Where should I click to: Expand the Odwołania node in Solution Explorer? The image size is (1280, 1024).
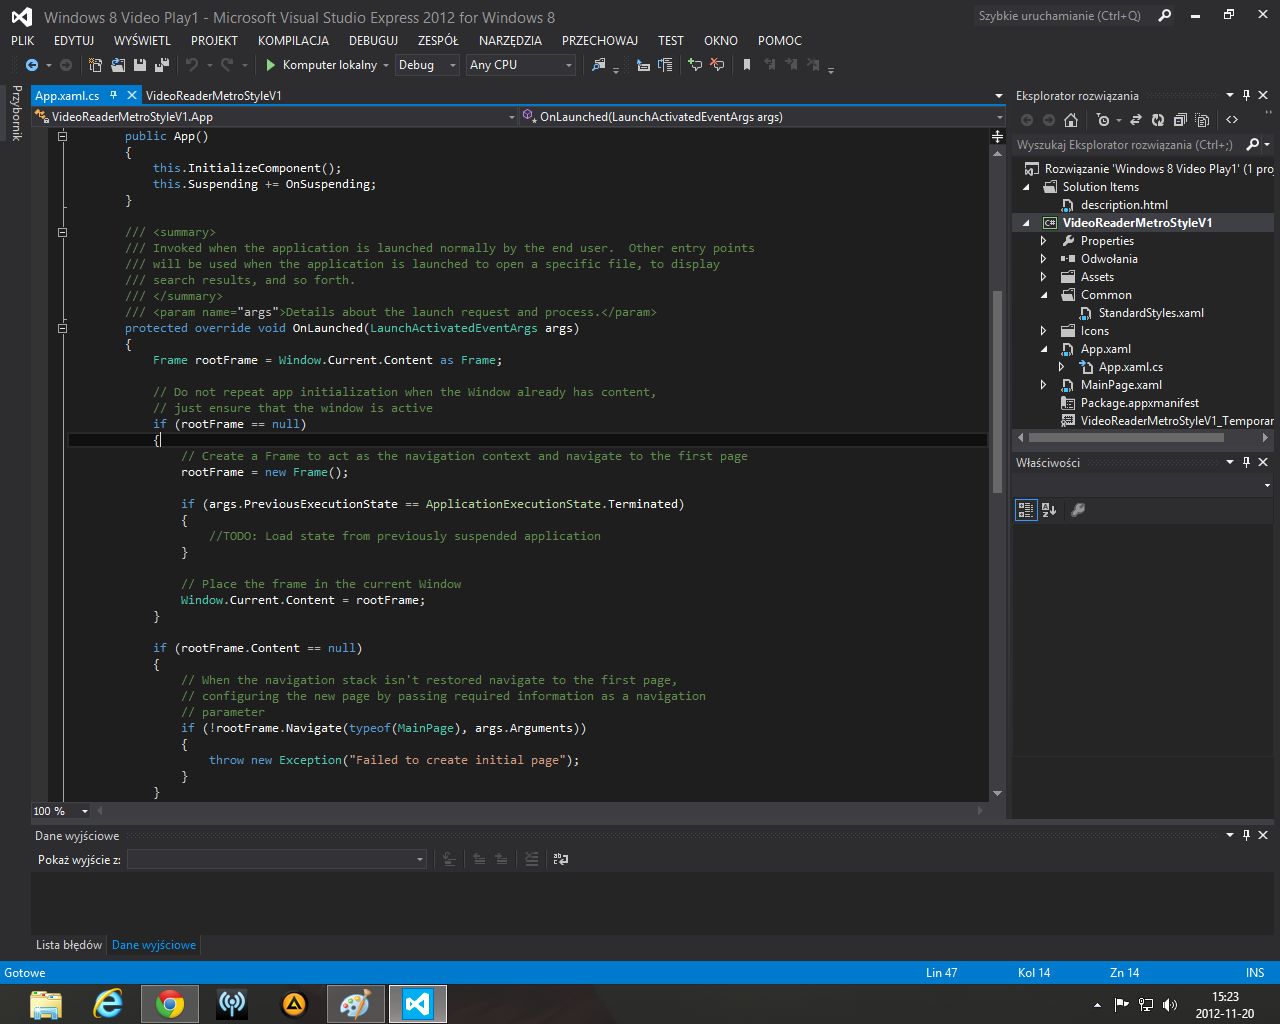tap(1043, 259)
